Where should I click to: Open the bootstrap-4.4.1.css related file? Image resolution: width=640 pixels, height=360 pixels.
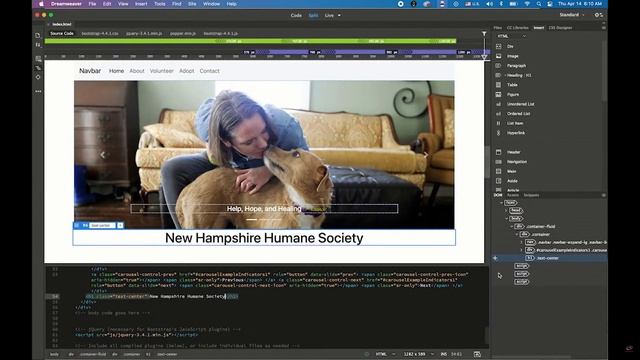coord(100,33)
